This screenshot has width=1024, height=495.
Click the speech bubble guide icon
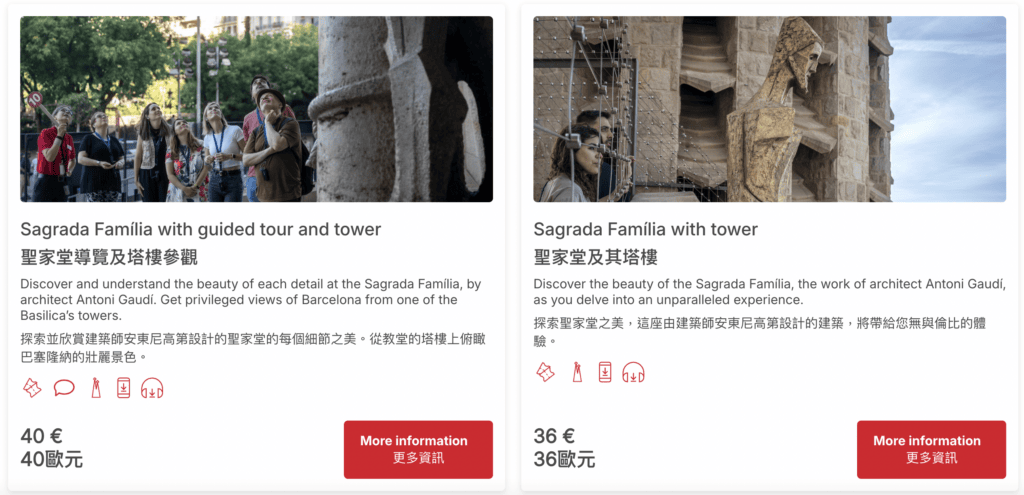click(64, 388)
